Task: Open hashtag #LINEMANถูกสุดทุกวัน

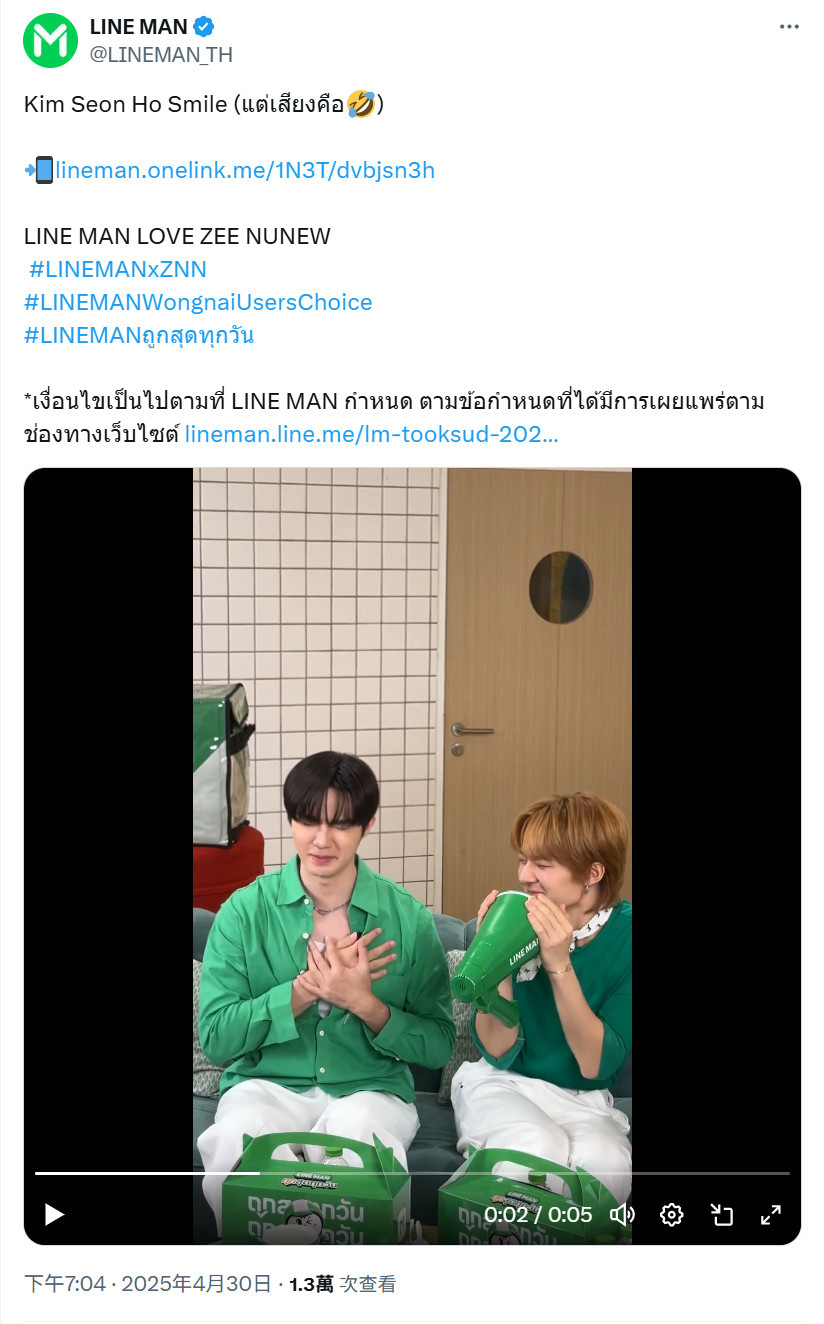Action: (x=139, y=336)
